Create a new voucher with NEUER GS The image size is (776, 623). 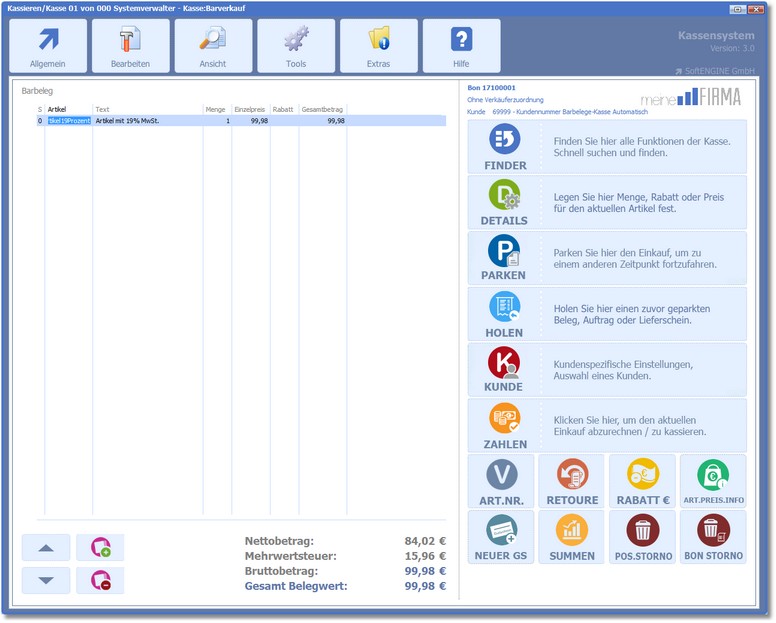(x=501, y=537)
